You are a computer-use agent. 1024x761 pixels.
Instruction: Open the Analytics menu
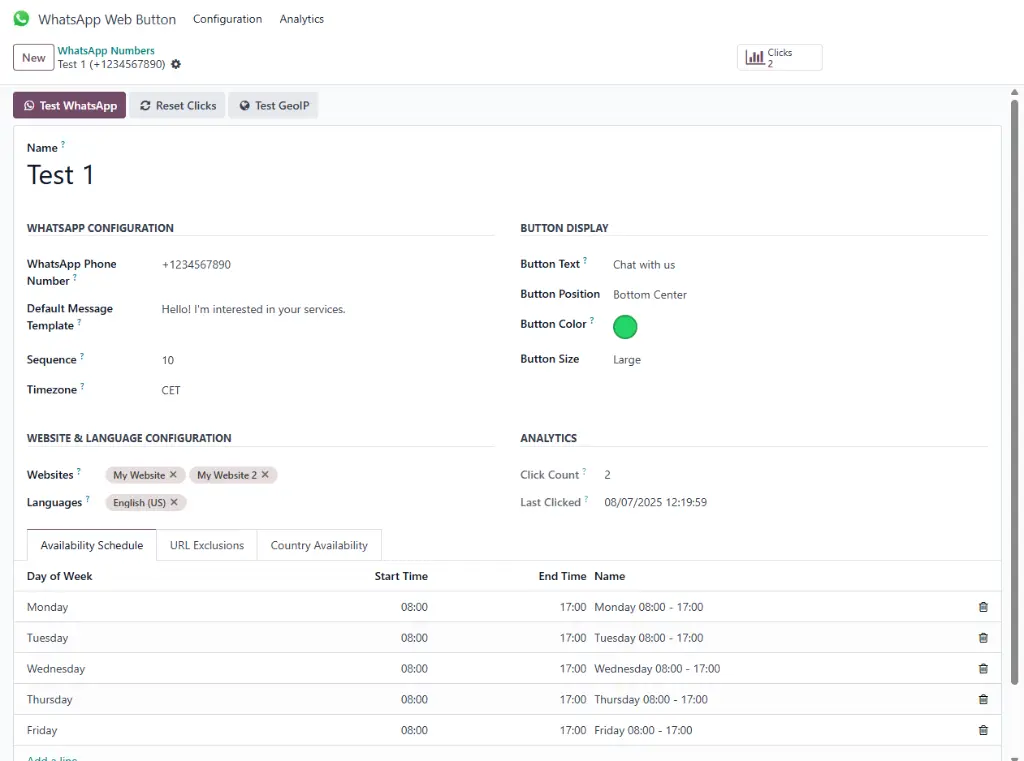[x=301, y=18]
